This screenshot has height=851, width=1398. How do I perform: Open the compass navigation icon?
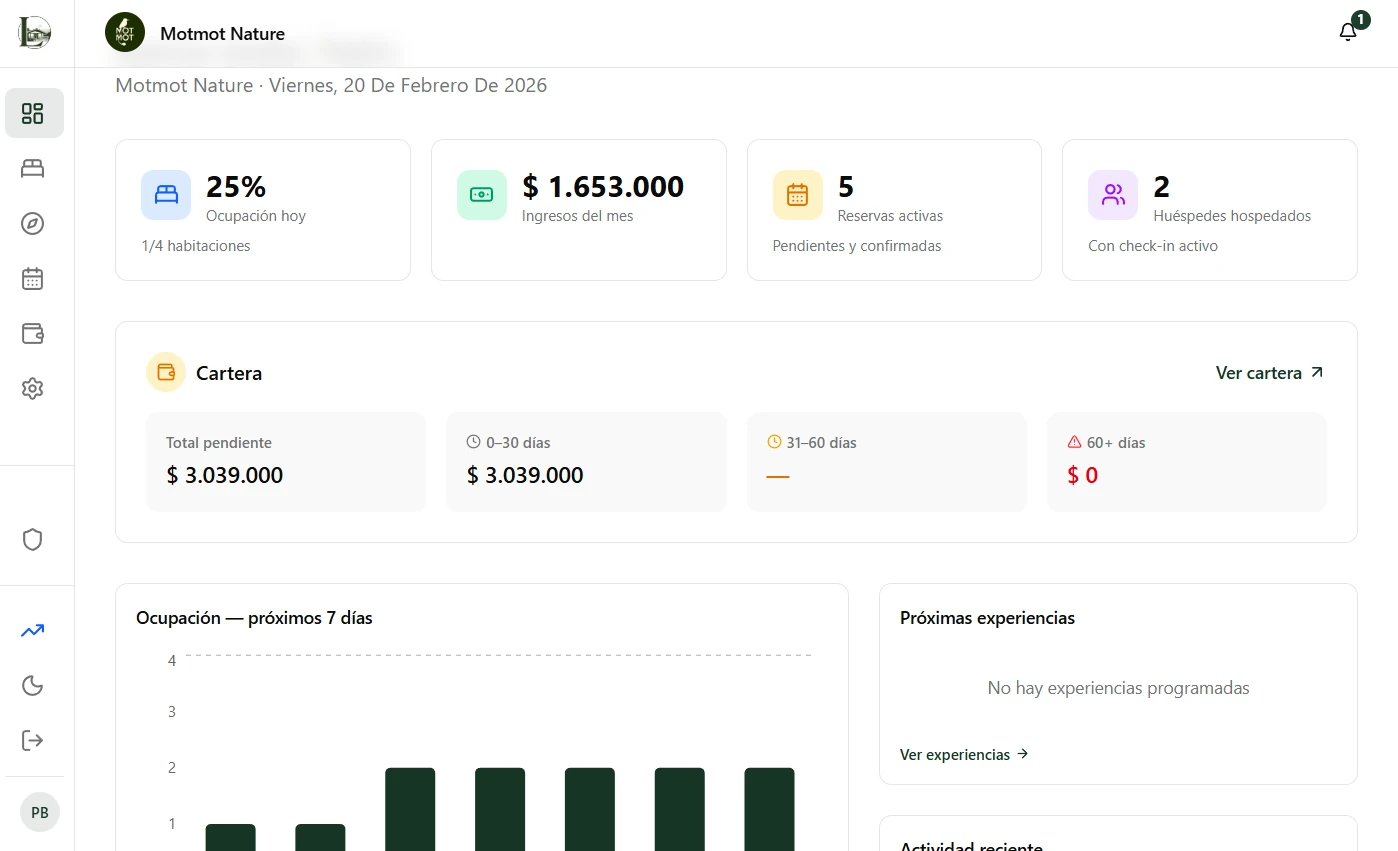tap(33, 224)
